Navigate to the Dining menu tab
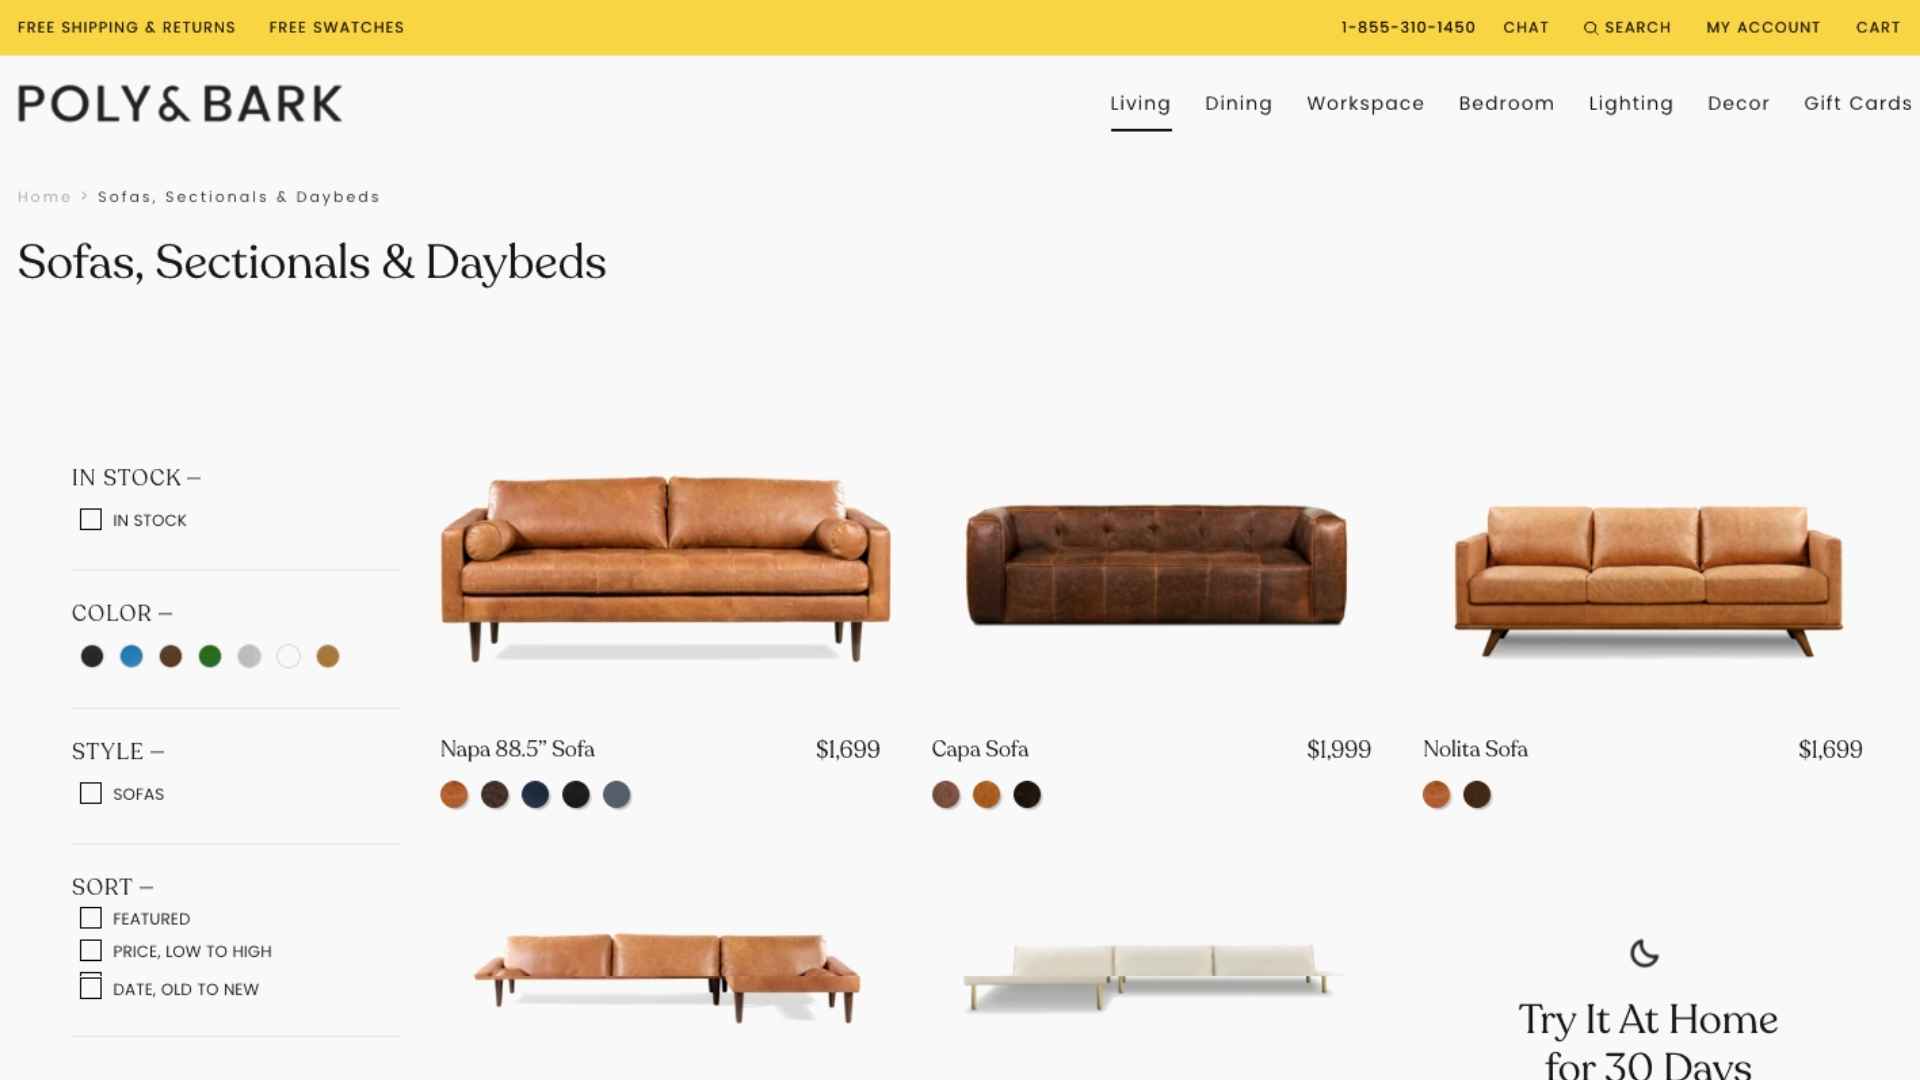 pos(1238,103)
